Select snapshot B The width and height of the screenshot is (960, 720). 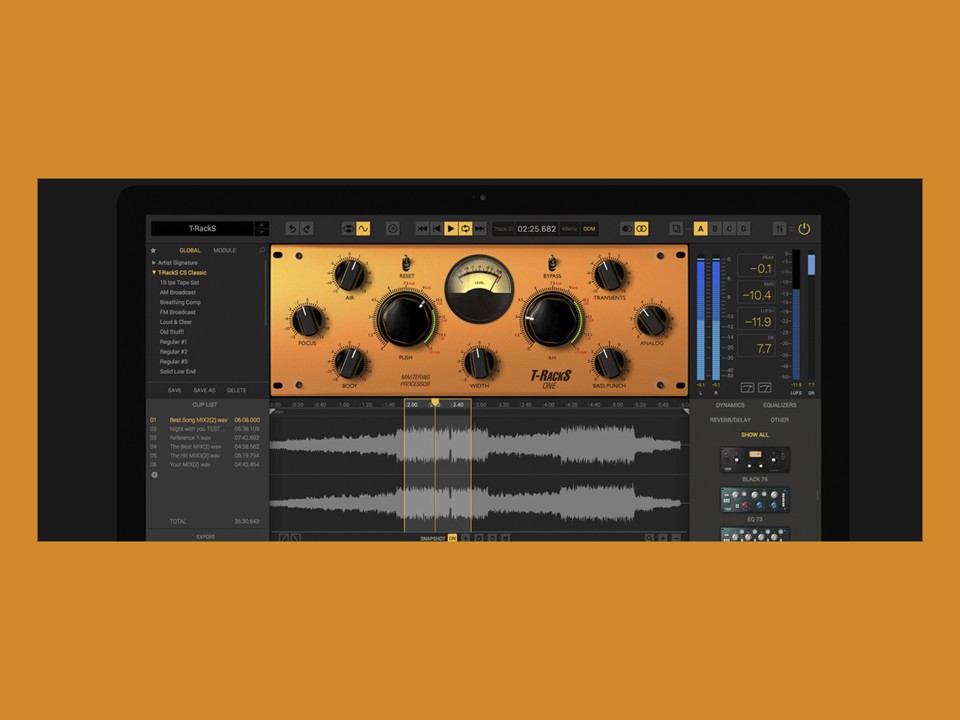(x=714, y=228)
